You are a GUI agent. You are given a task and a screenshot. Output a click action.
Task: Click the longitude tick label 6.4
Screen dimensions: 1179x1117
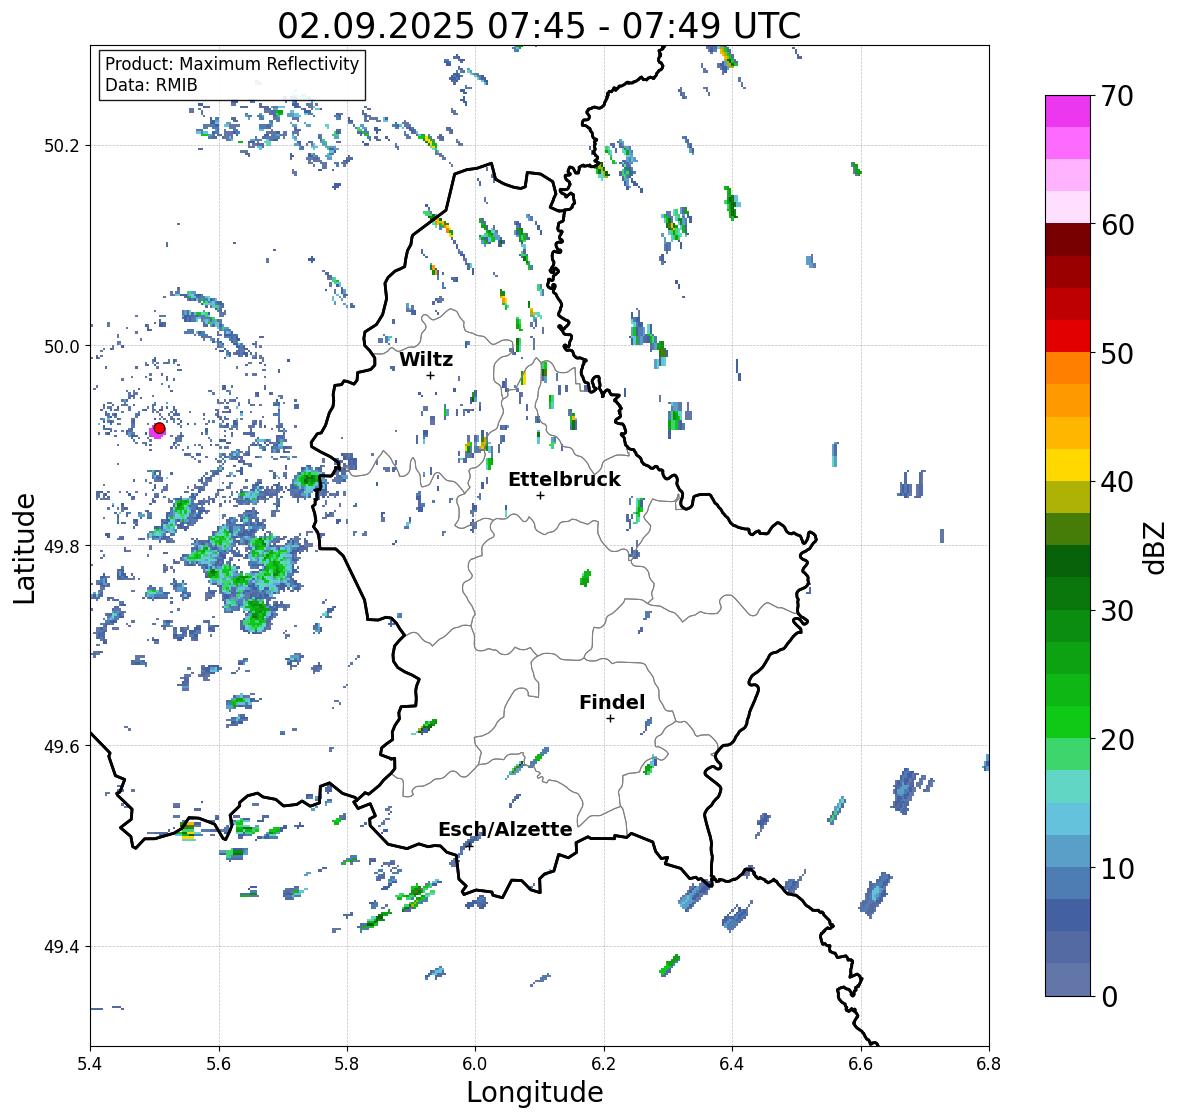[732, 1064]
